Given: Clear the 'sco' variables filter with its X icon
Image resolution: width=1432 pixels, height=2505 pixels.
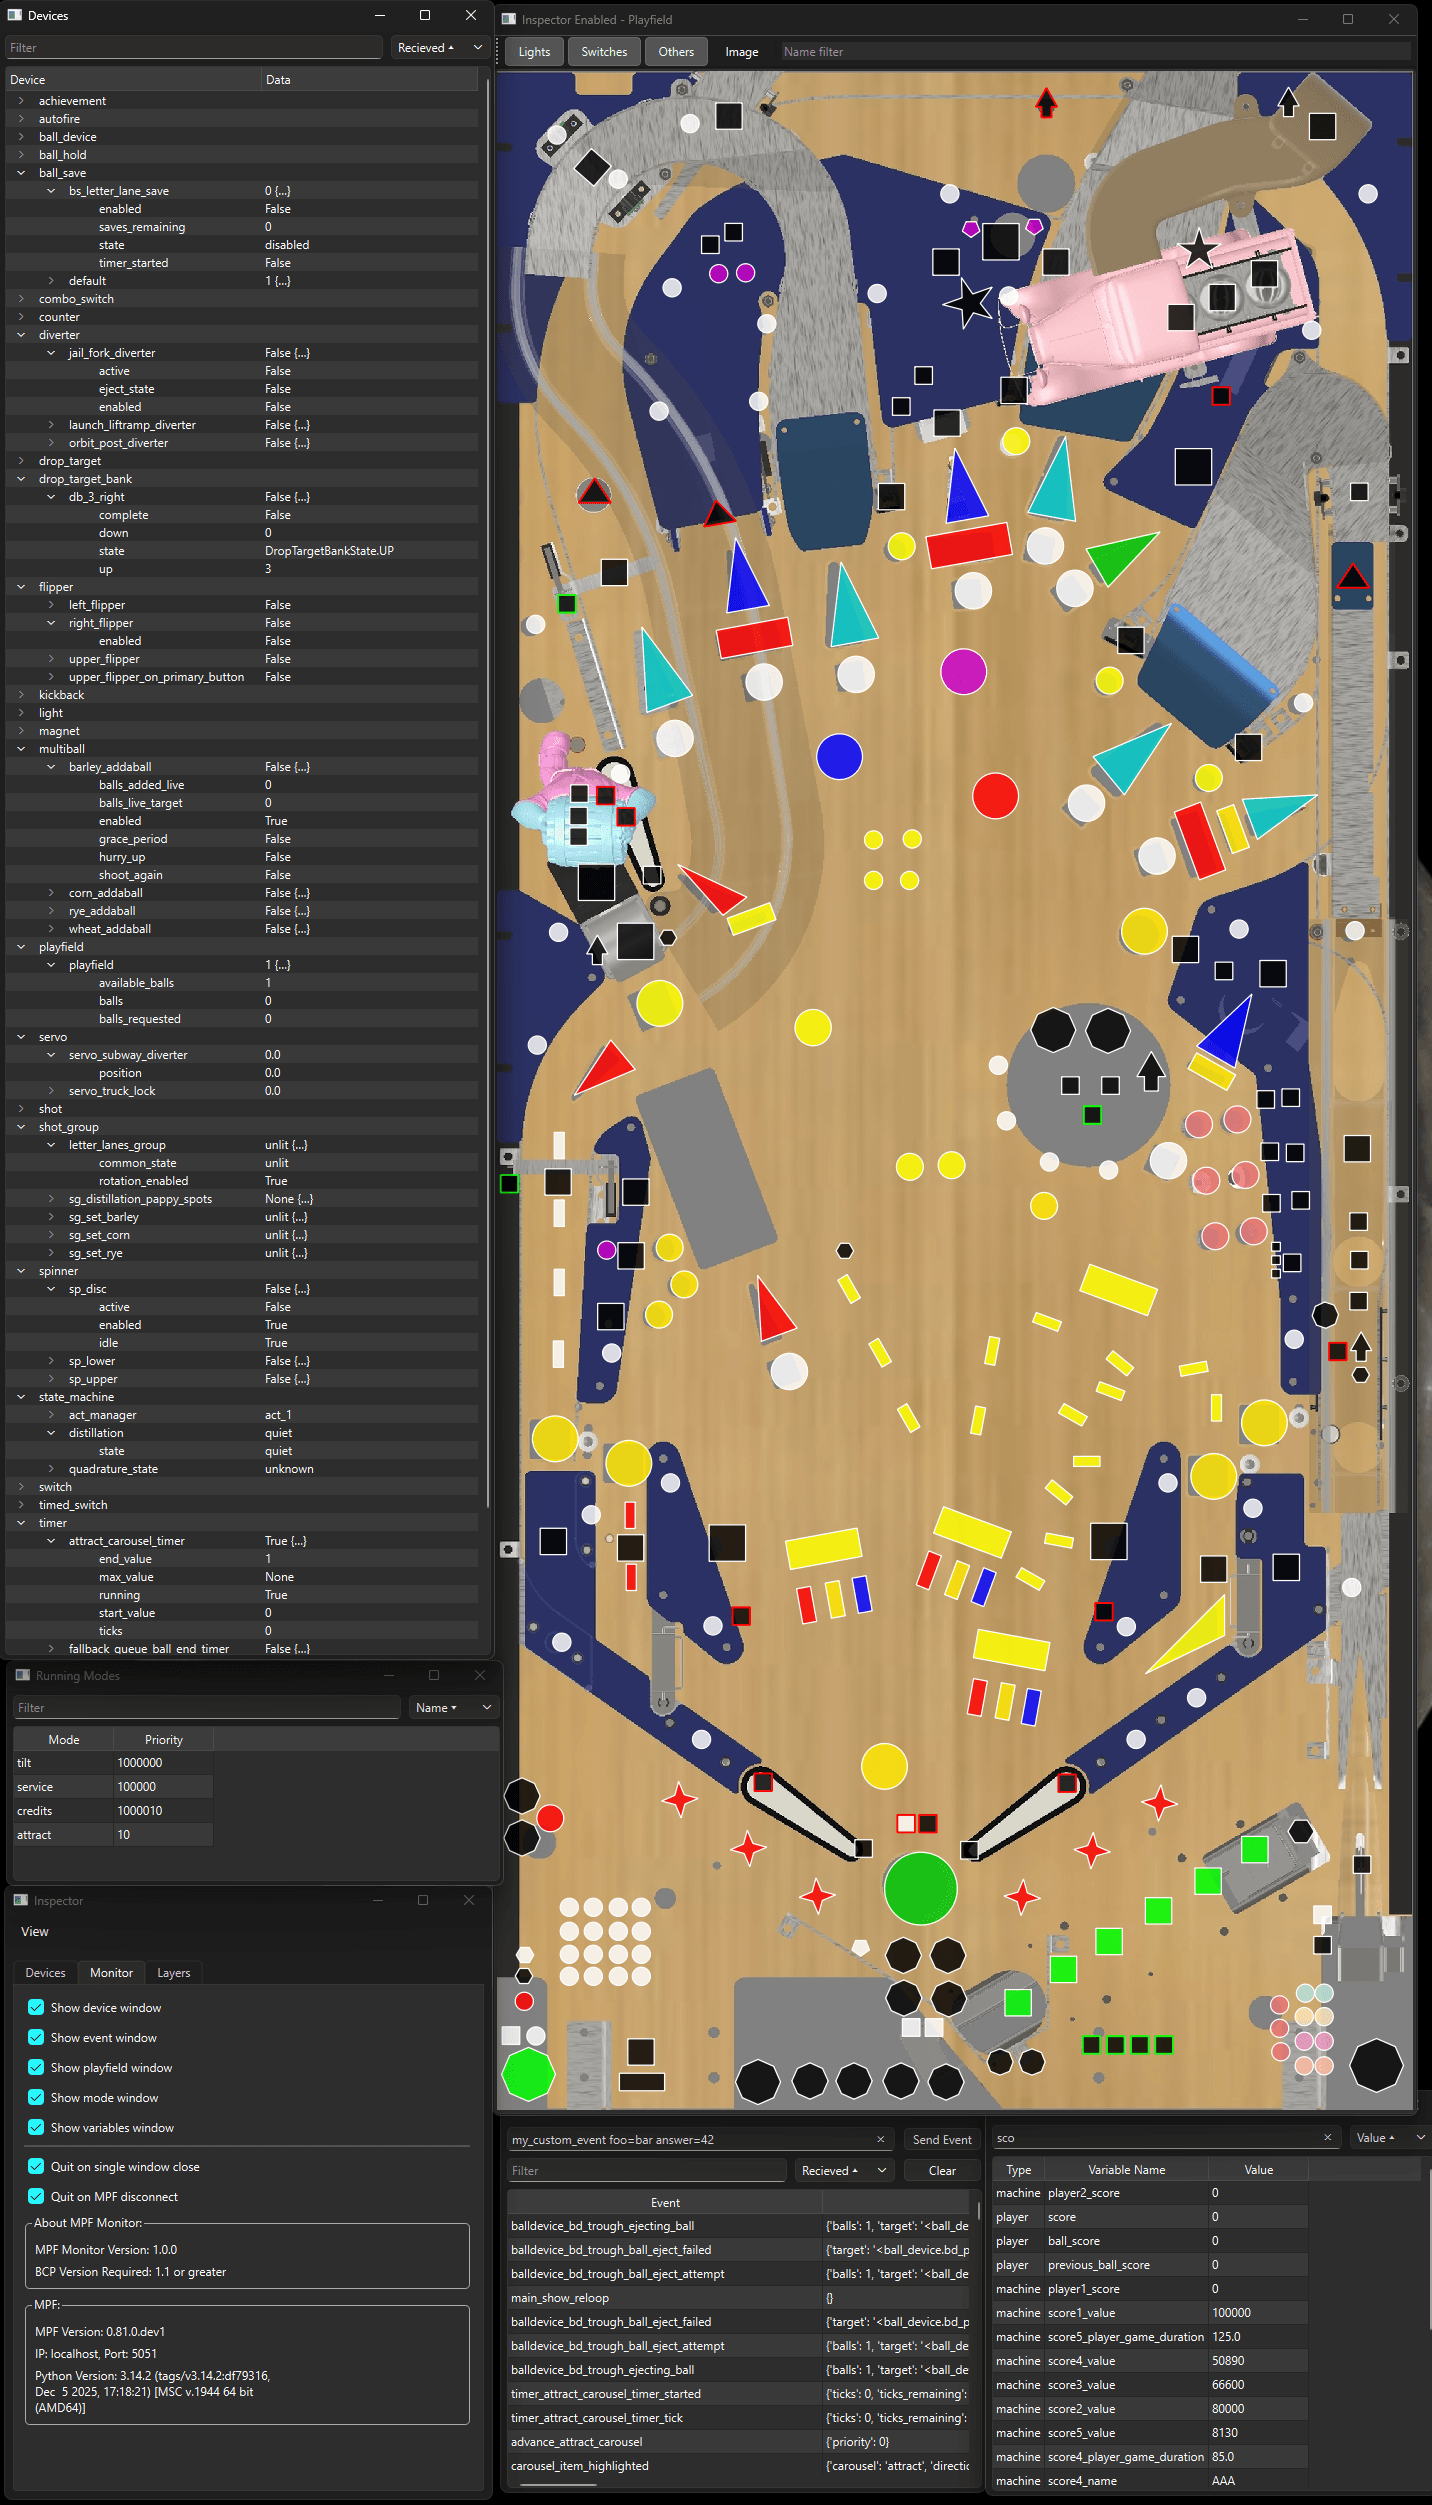Looking at the screenshot, I should point(1327,2137).
